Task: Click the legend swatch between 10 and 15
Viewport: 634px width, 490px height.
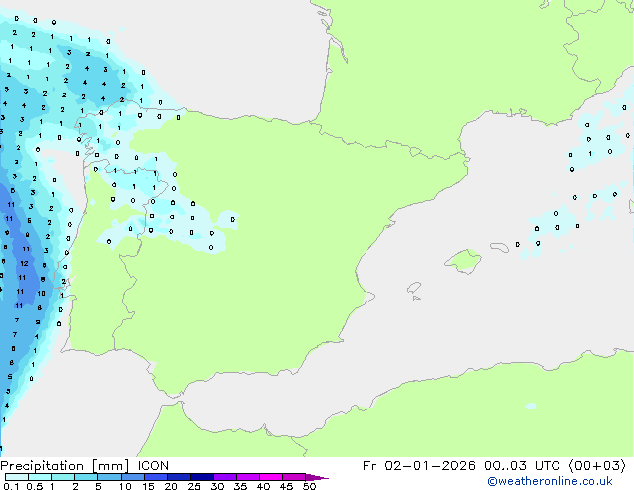Action: coord(133,477)
